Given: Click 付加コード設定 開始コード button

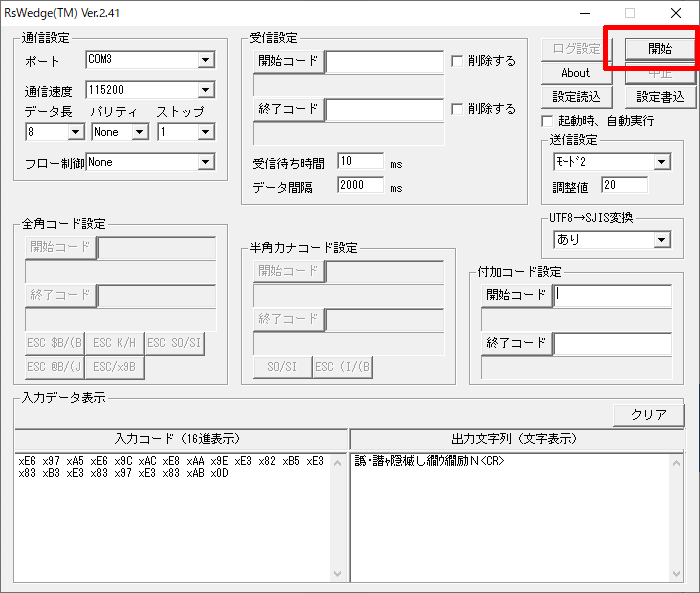Looking at the screenshot, I should click(517, 295).
